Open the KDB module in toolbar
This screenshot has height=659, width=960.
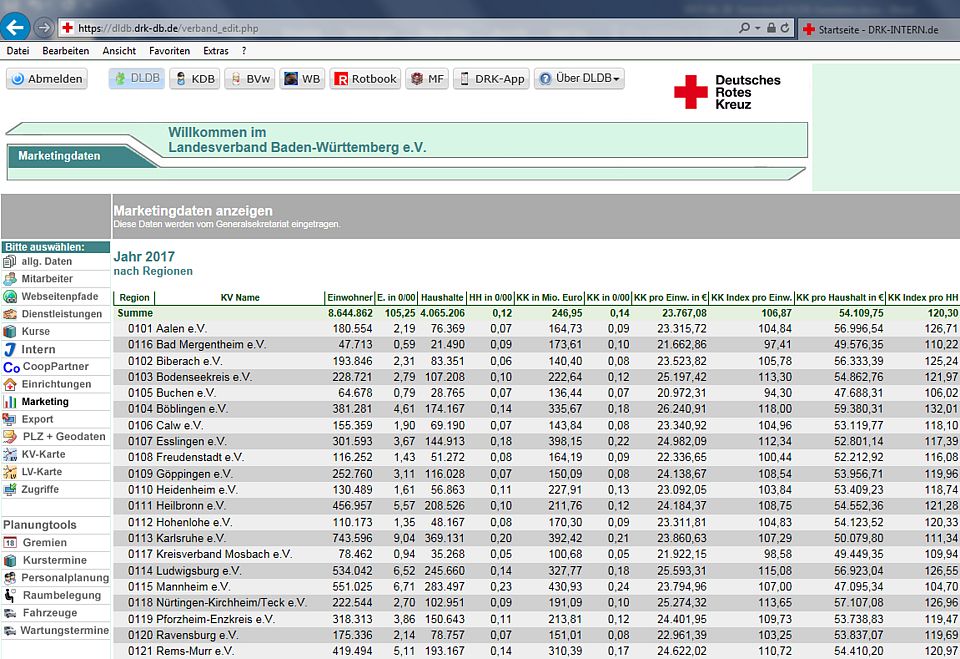193,79
